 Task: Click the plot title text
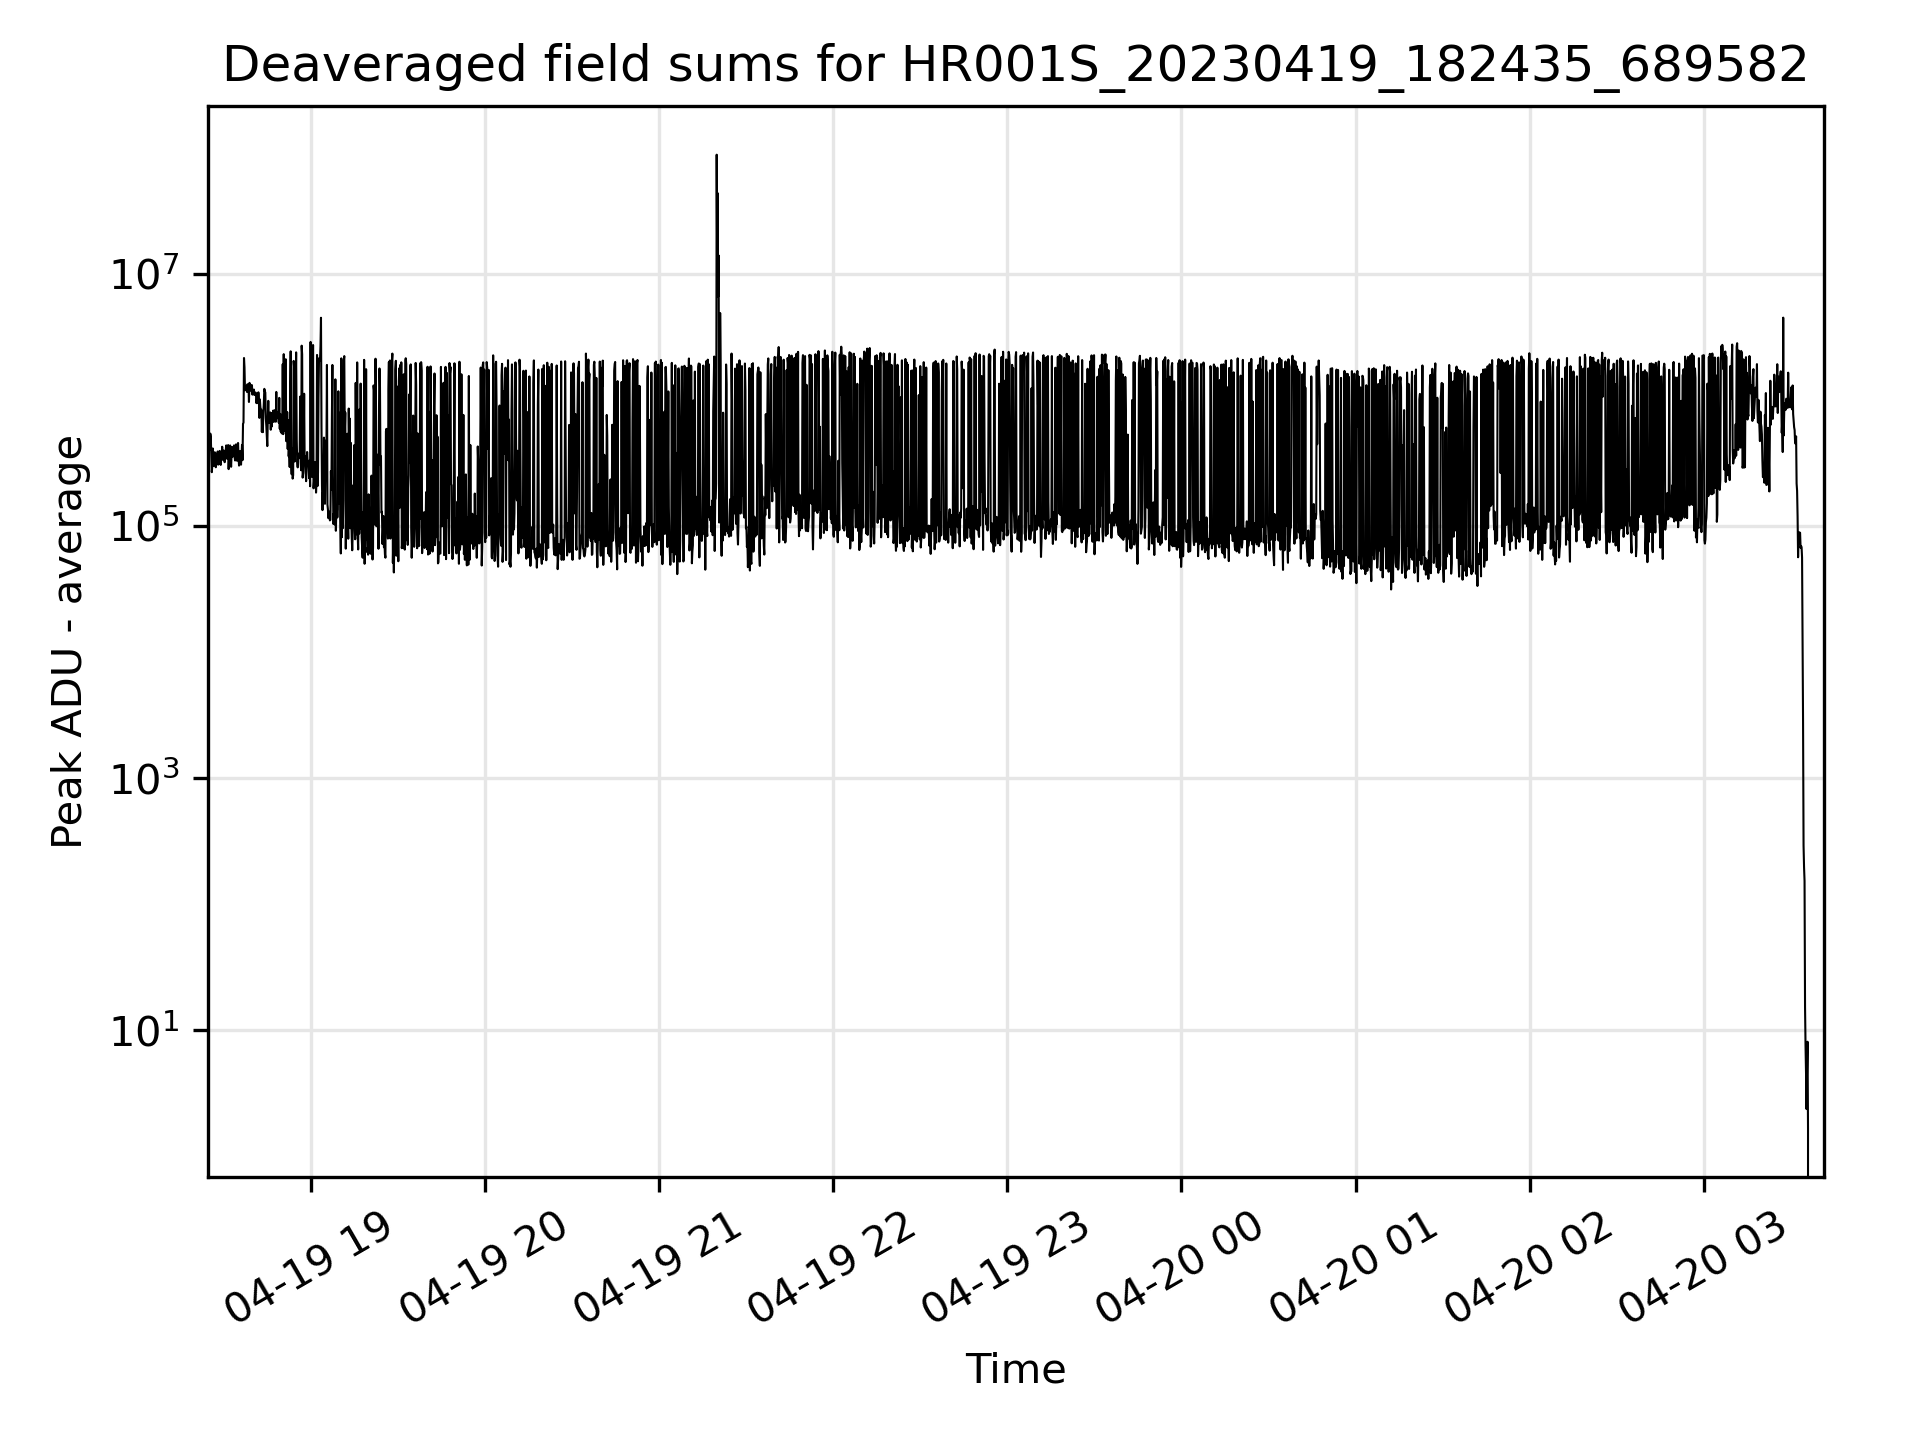coord(1015,66)
